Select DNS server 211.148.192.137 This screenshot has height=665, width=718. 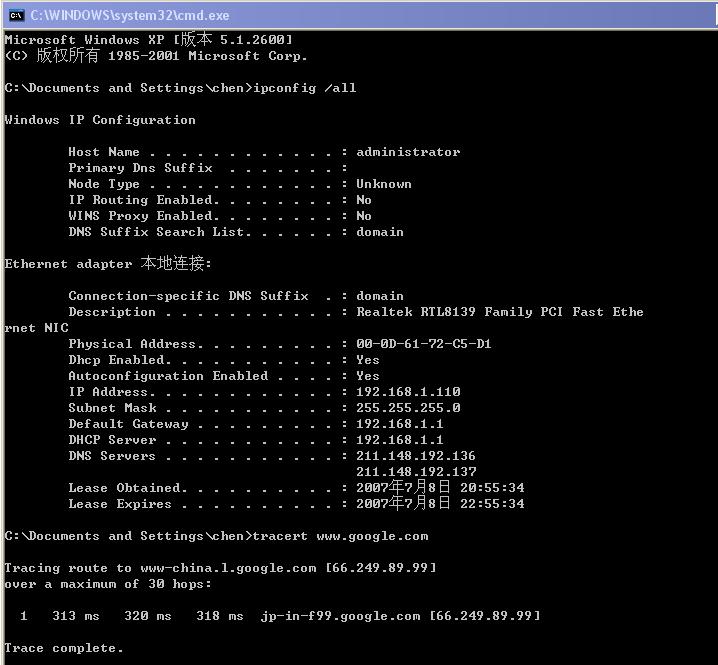[x=416, y=472]
